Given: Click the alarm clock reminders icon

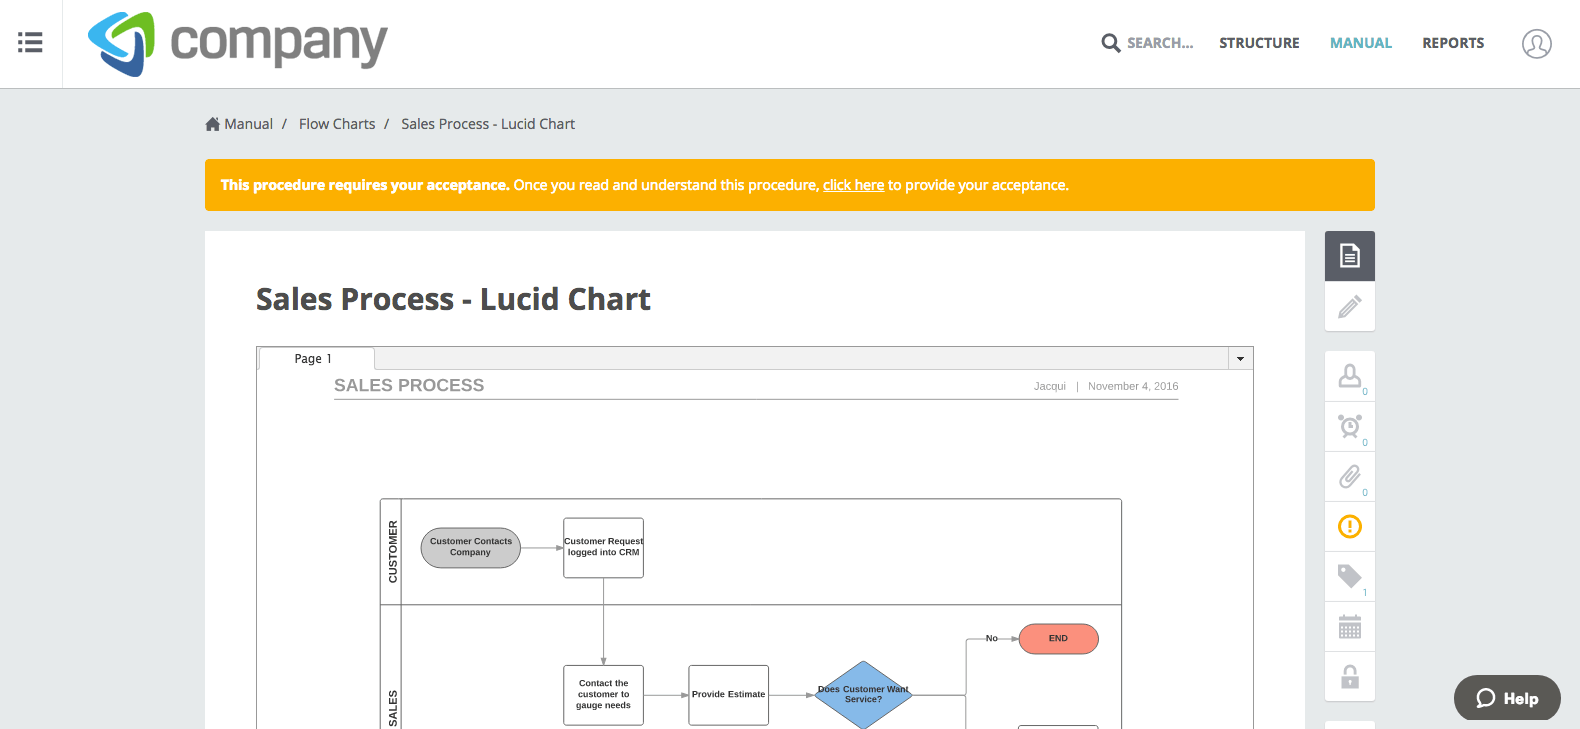Looking at the screenshot, I should point(1350,426).
